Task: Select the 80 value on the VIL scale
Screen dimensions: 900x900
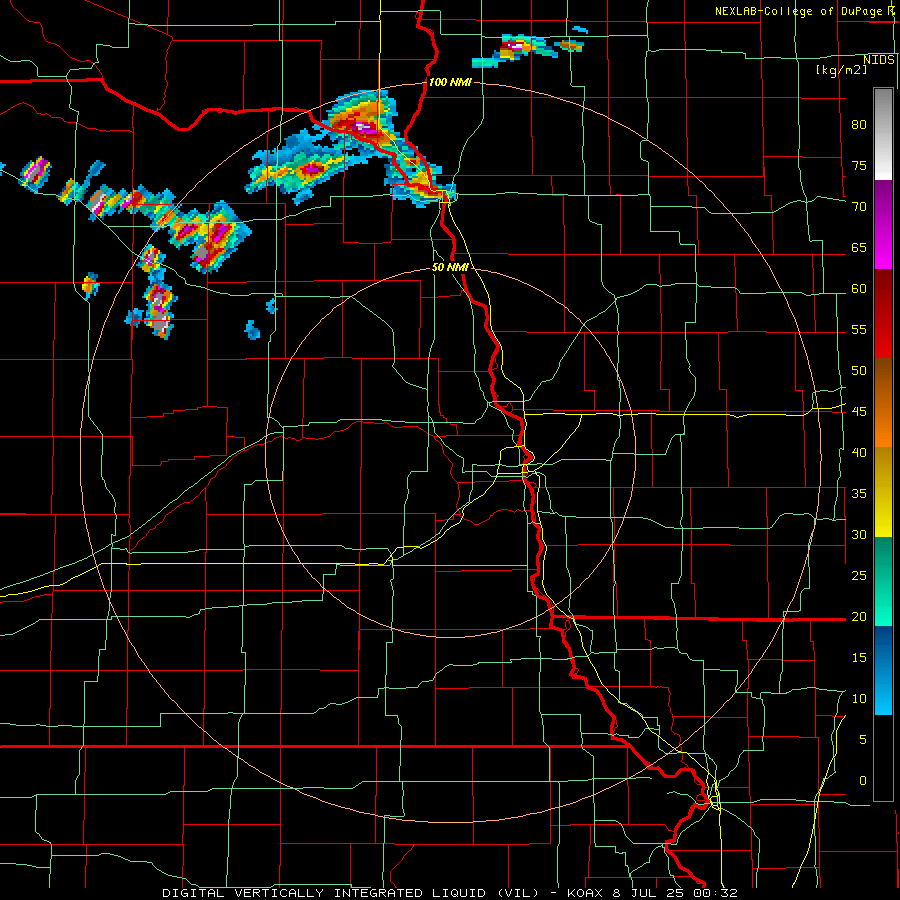Action: pyautogui.click(x=859, y=125)
